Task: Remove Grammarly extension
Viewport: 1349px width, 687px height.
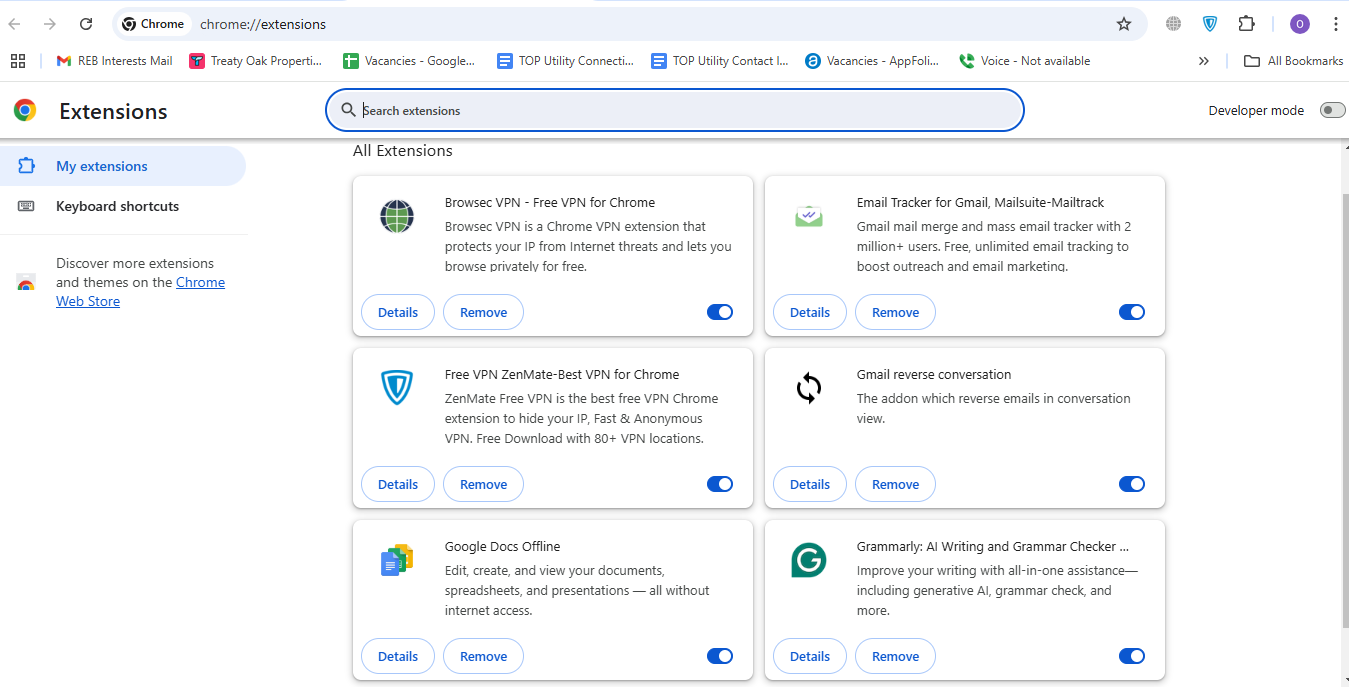Action: (896, 656)
